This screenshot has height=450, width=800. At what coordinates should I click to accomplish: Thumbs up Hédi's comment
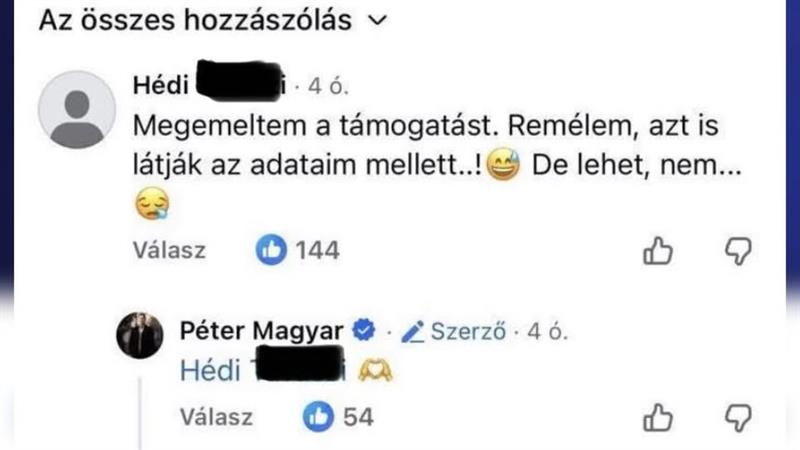coord(657,252)
